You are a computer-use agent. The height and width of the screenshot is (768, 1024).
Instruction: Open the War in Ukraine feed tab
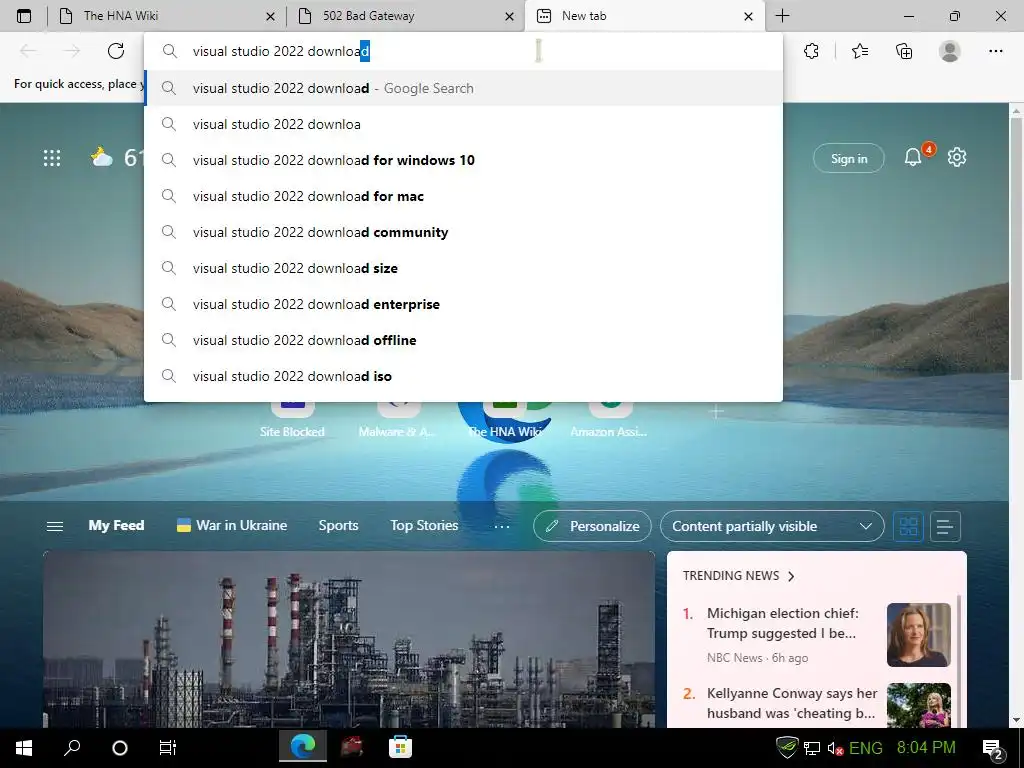(x=232, y=525)
